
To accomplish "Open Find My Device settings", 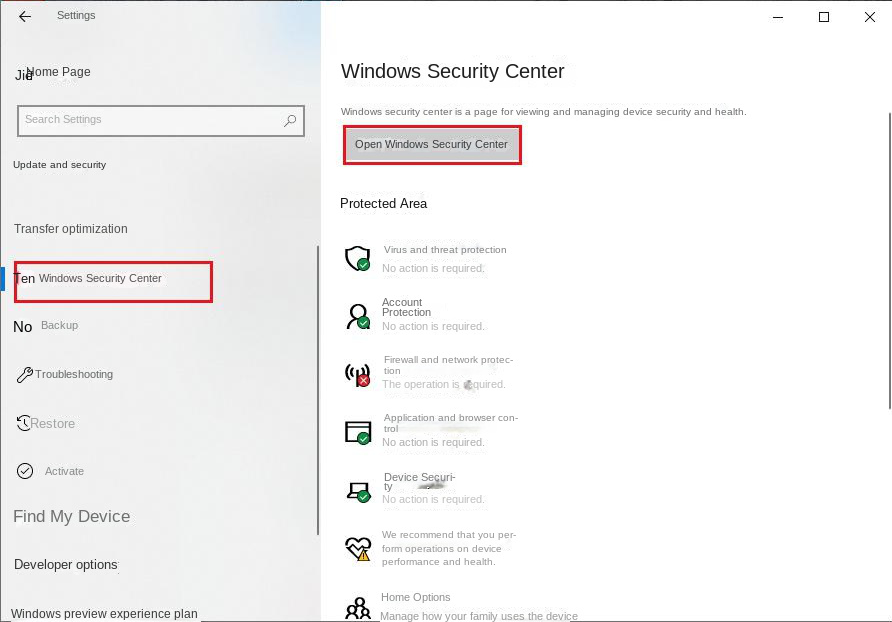I will click(x=72, y=517).
